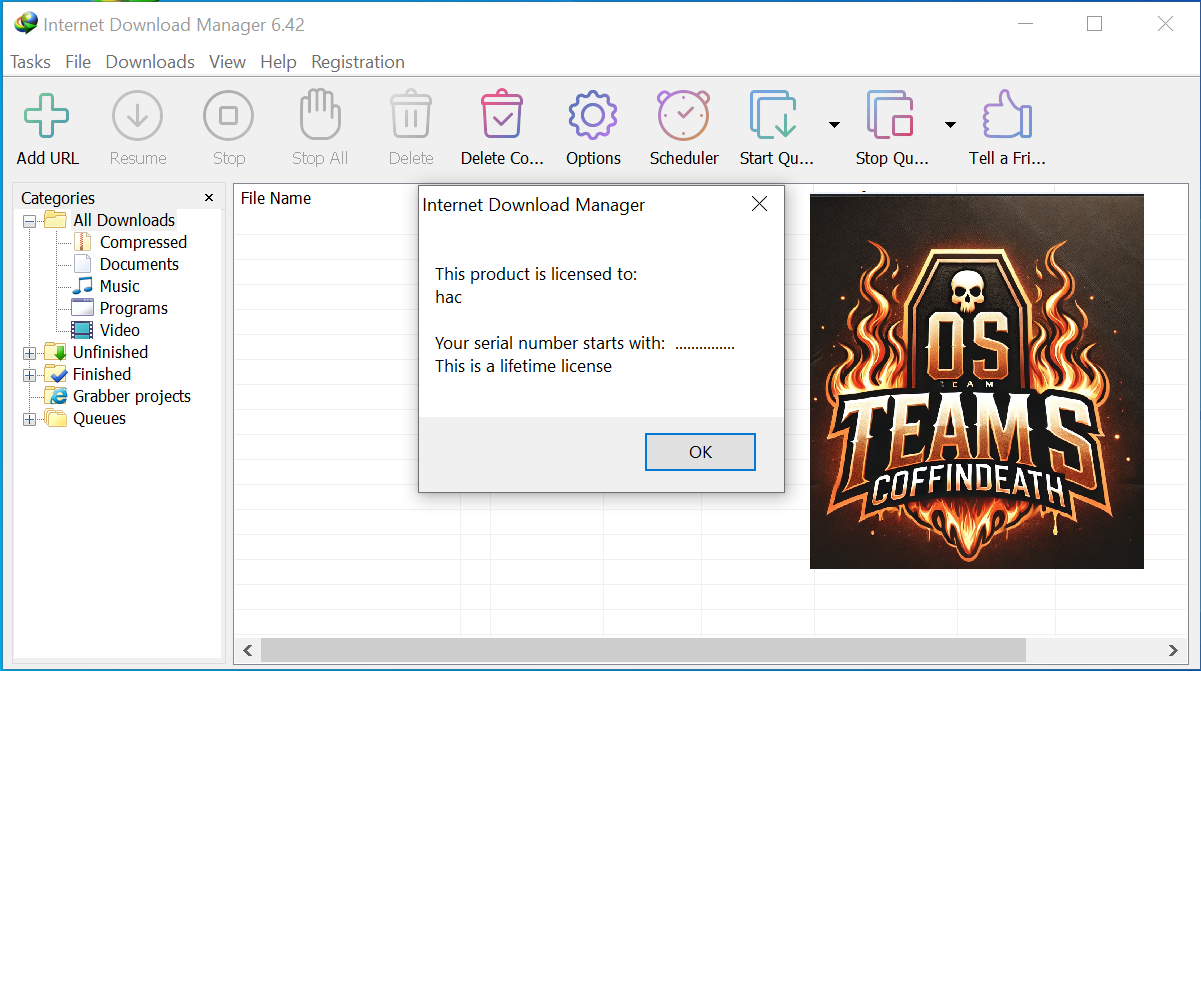Minimize the Internet Download Manager window
Viewport: 1201px width, 984px height.
tap(1024, 24)
